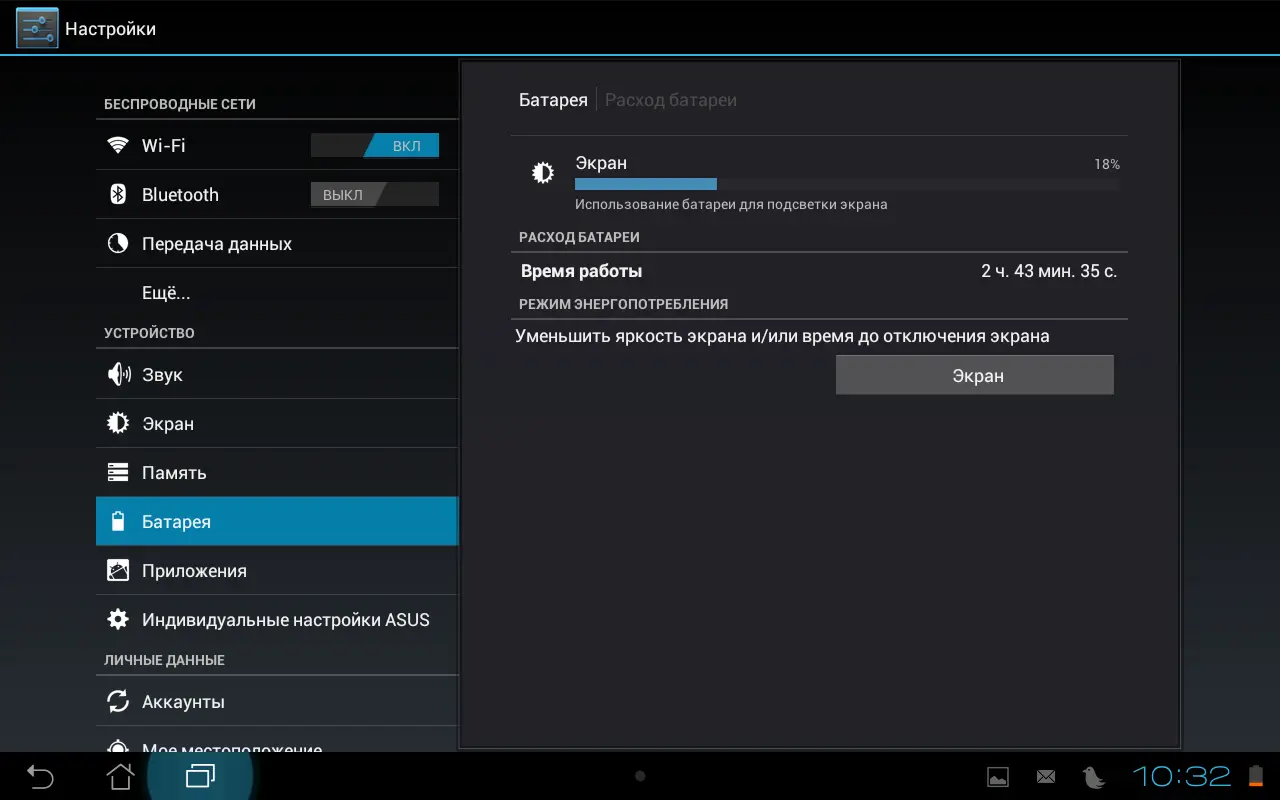
Task: Click the Экран brightness icon in sidebar
Action: (118, 423)
